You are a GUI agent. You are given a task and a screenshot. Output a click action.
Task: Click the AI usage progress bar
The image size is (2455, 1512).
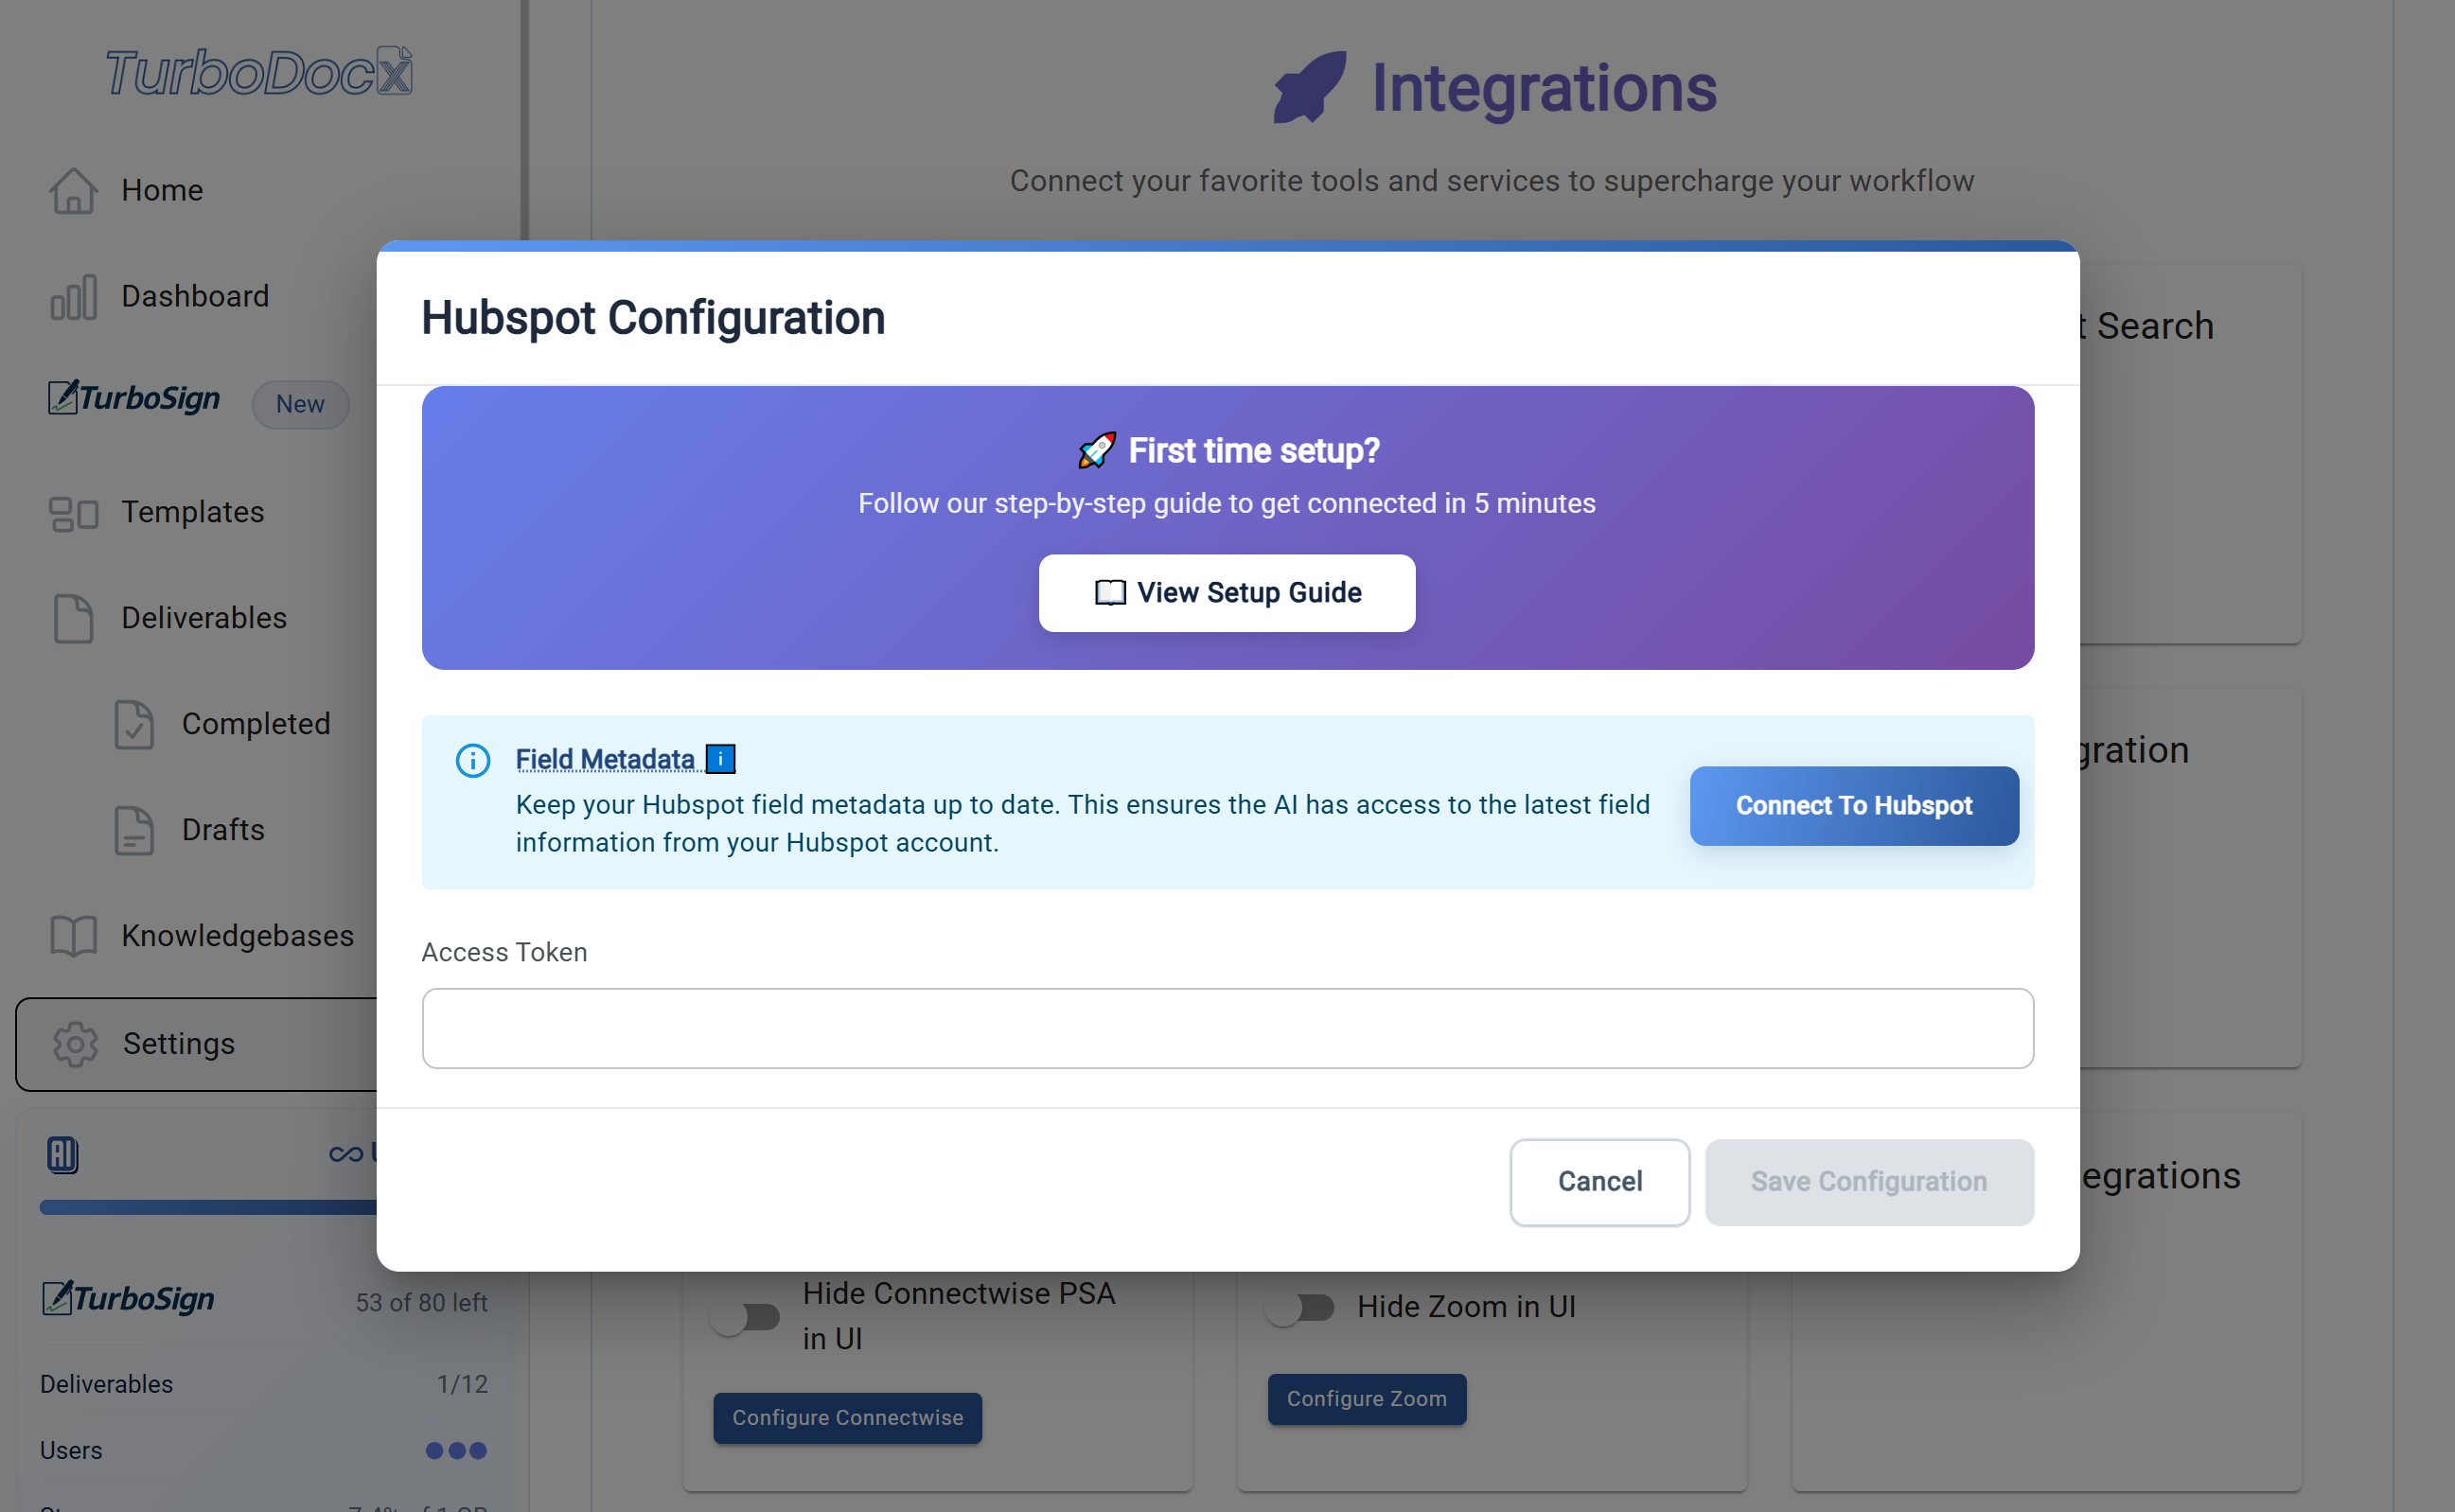(x=208, y=1208)
